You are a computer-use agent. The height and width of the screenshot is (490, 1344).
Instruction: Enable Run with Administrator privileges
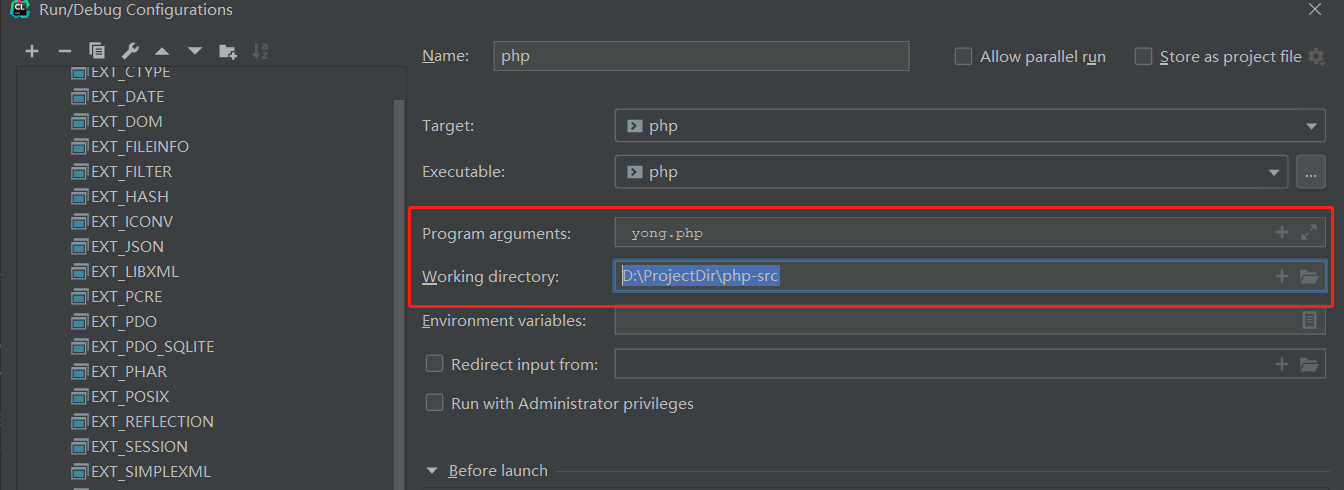coord(435,404)
